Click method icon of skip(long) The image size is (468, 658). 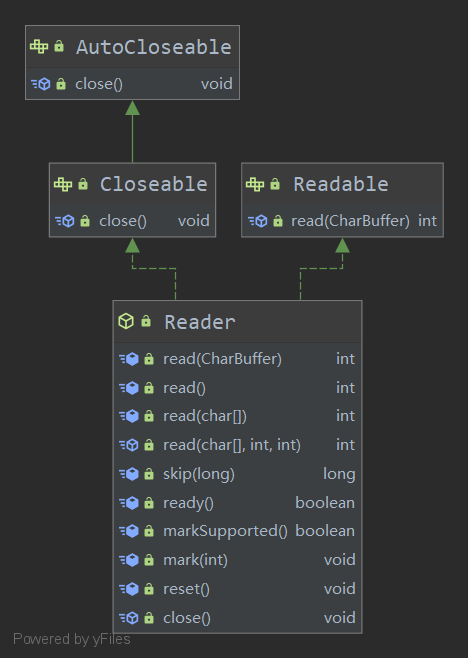coord(129,474)
